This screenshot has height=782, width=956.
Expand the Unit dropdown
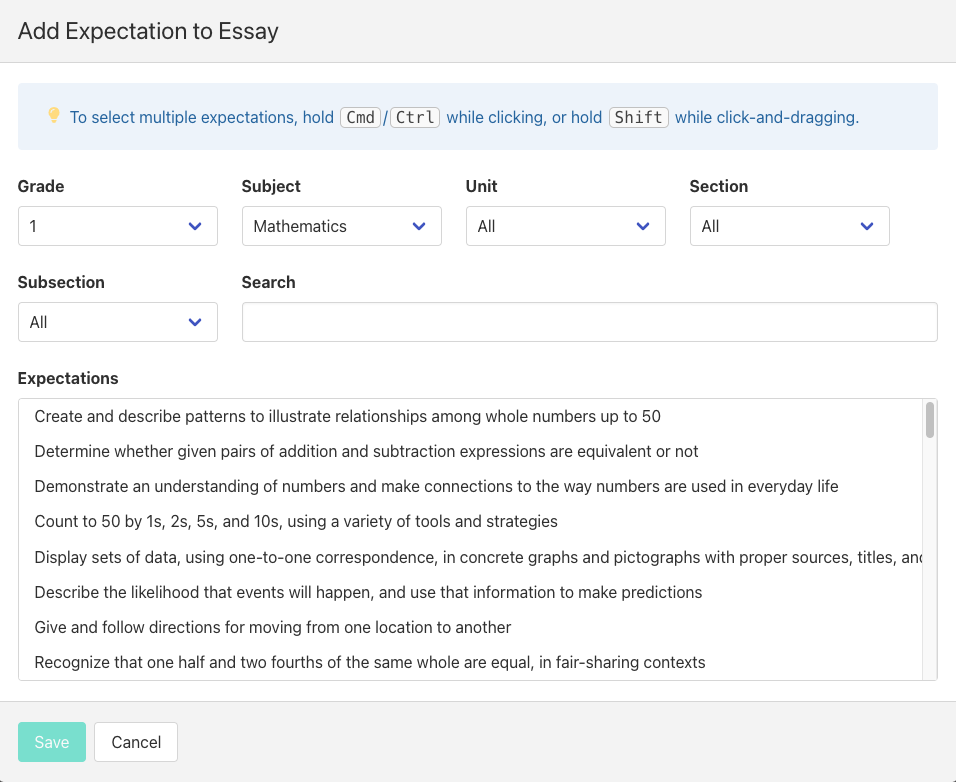pos(566,226)
